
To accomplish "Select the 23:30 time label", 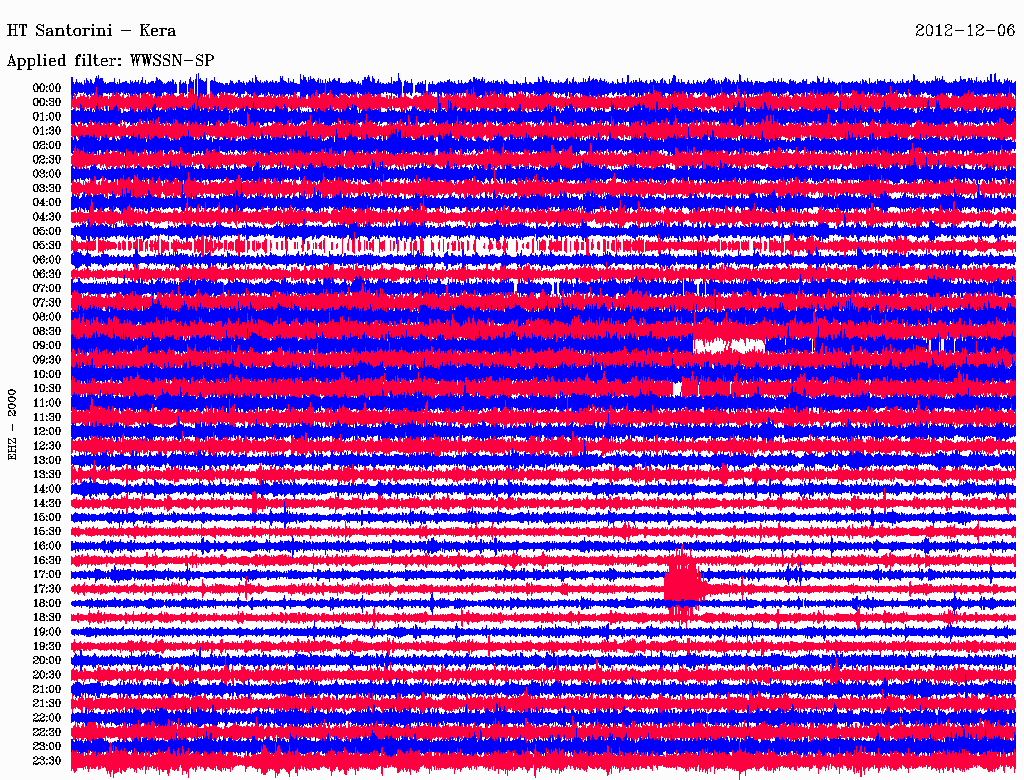I will [47, 761].
